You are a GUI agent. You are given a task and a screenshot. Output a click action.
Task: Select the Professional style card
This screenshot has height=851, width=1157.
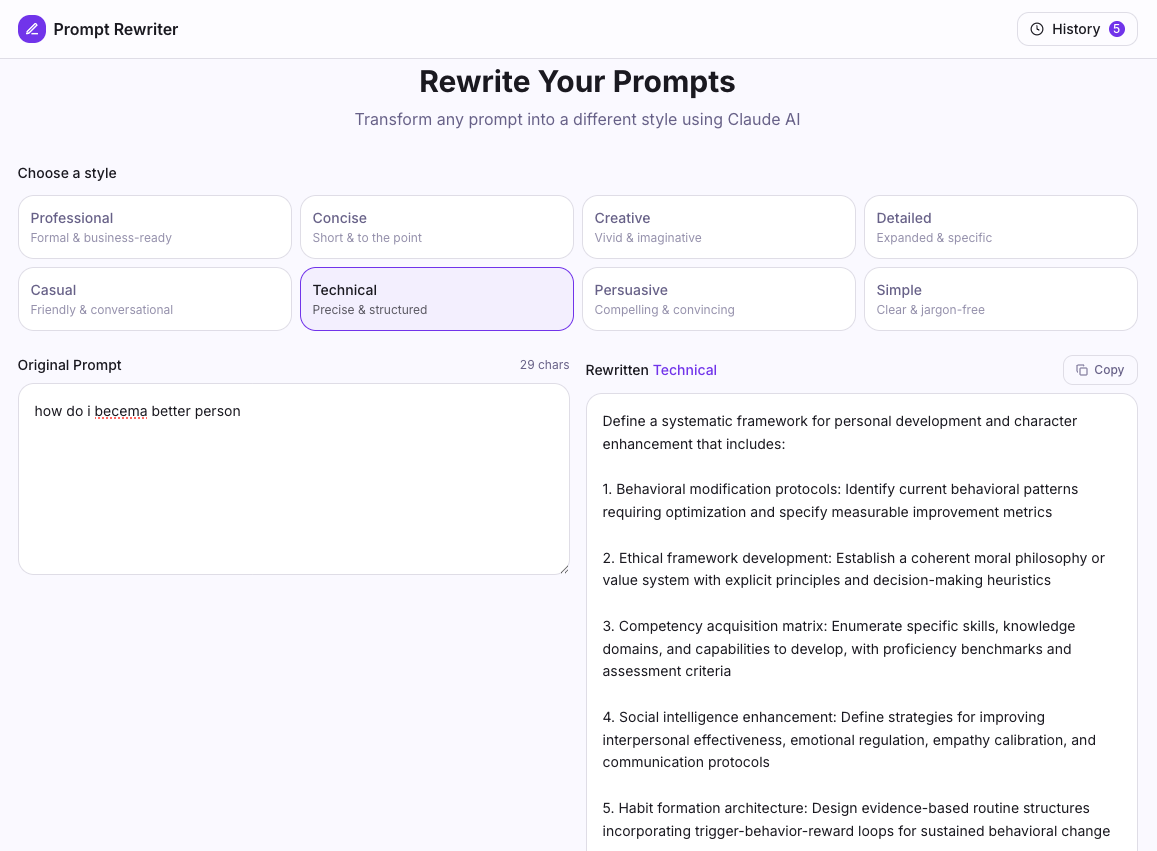(x=154, y=227)
